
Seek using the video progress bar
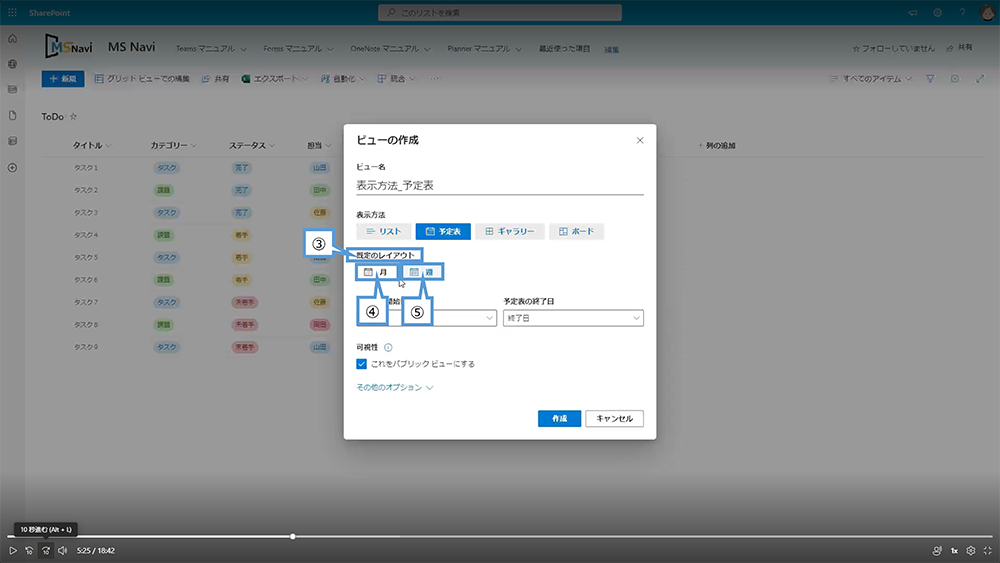tap(500, 536)
